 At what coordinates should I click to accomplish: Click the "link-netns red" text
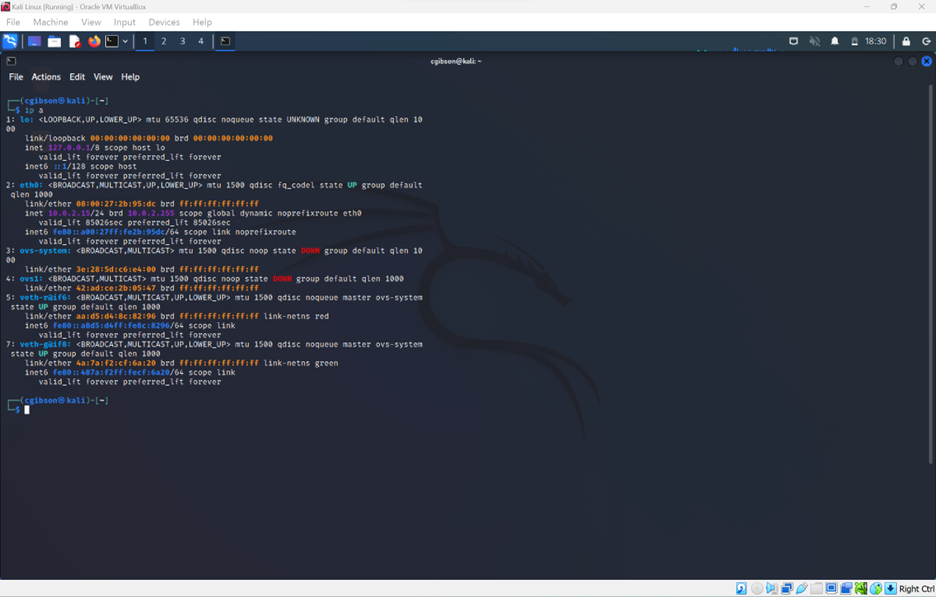(296, 316)
